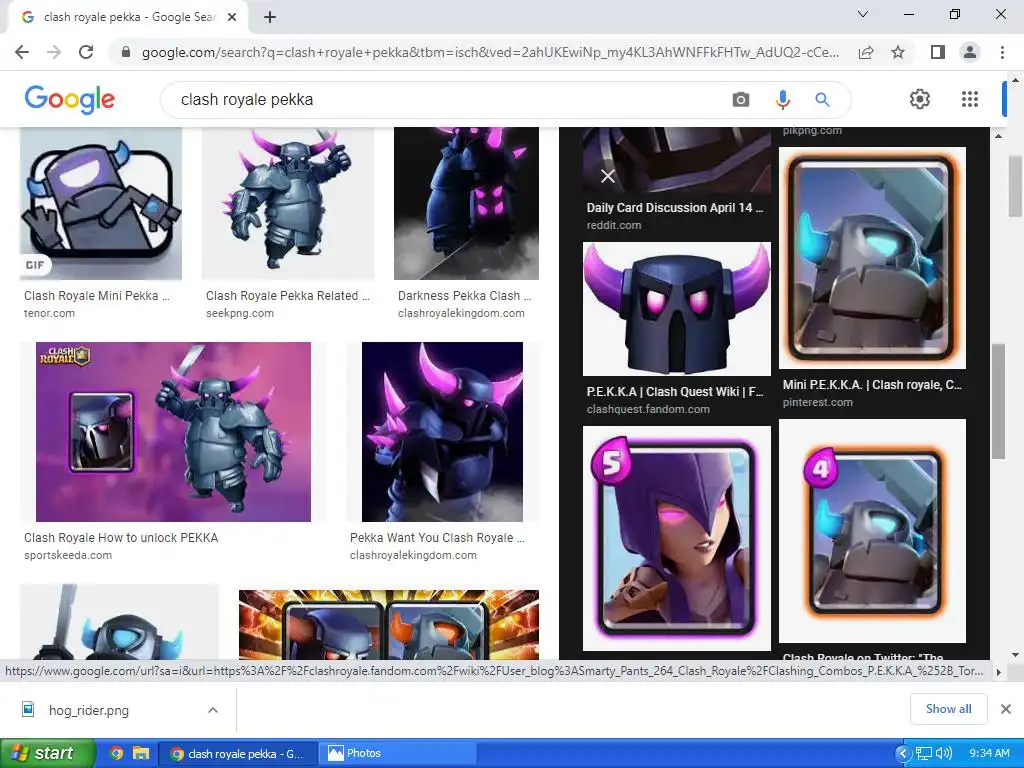
Task: Open a new browser tab
Action: (x=270, y=18)
